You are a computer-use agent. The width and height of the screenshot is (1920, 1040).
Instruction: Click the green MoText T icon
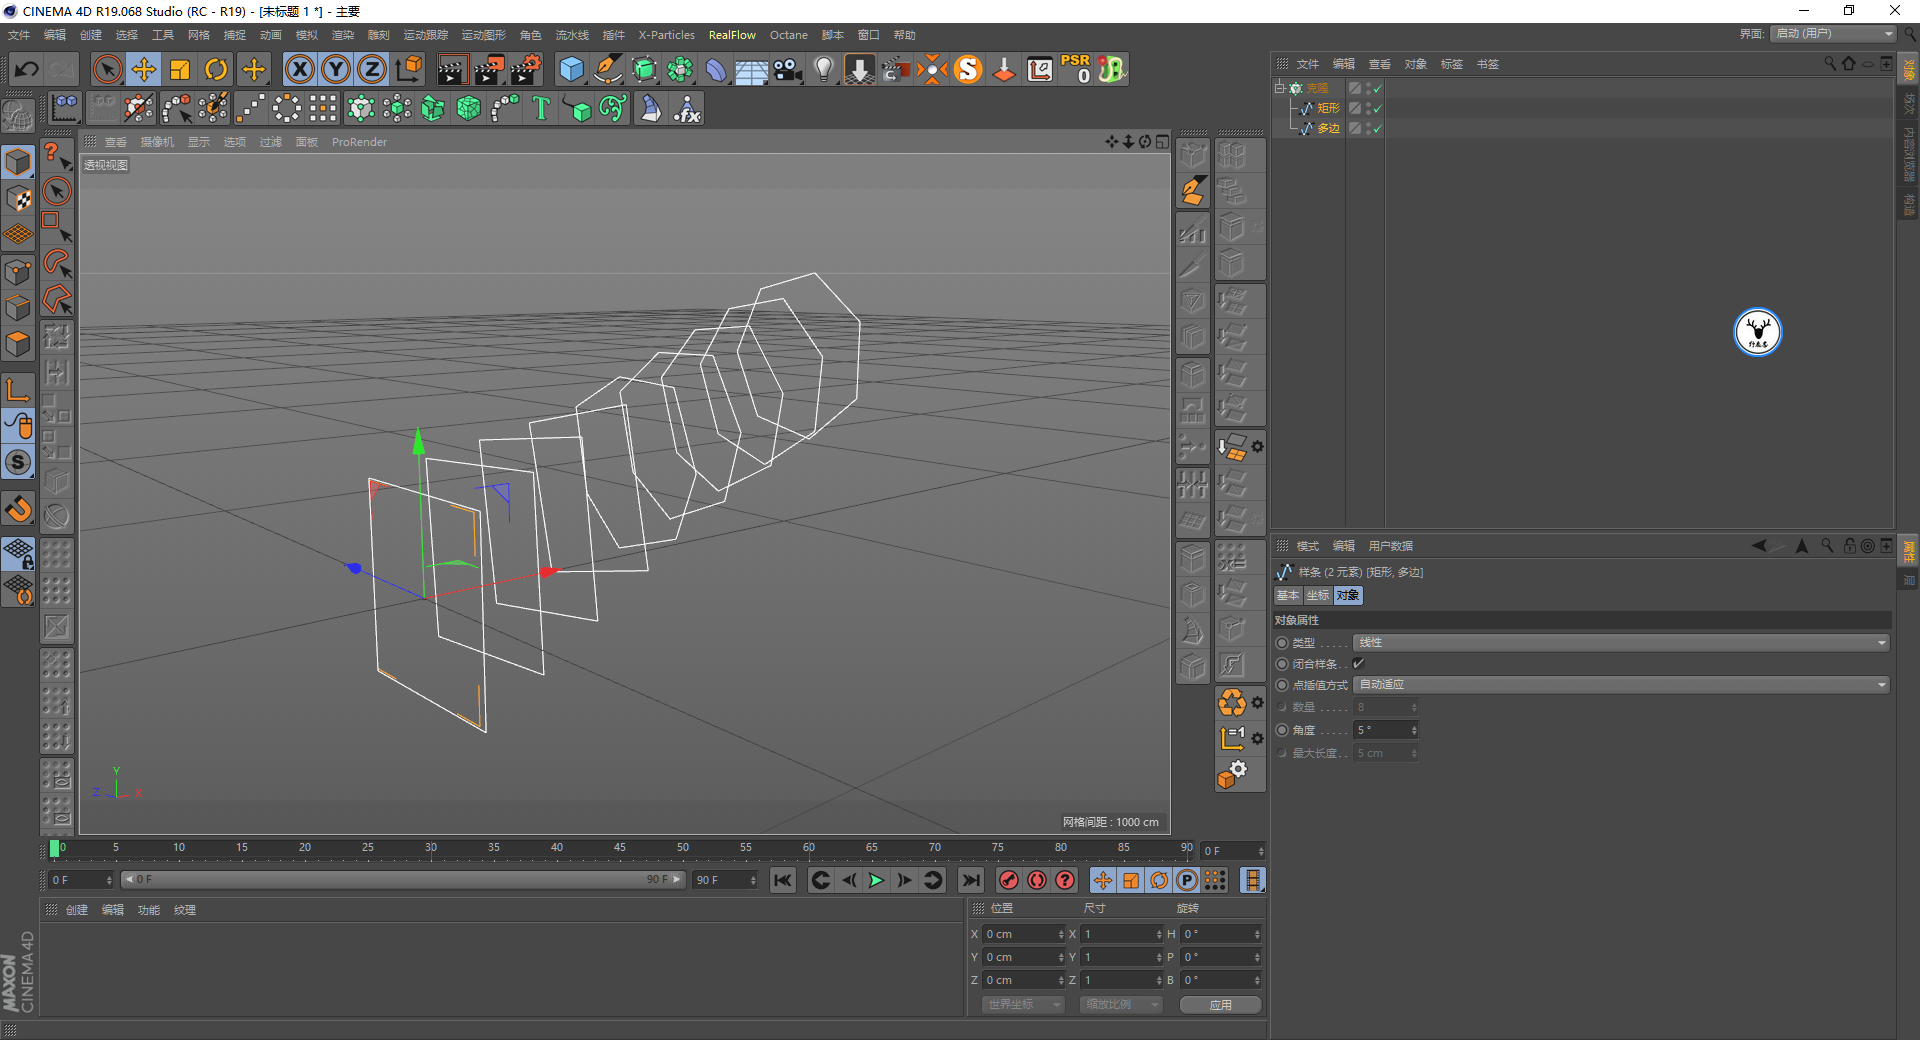click(541, 108)
